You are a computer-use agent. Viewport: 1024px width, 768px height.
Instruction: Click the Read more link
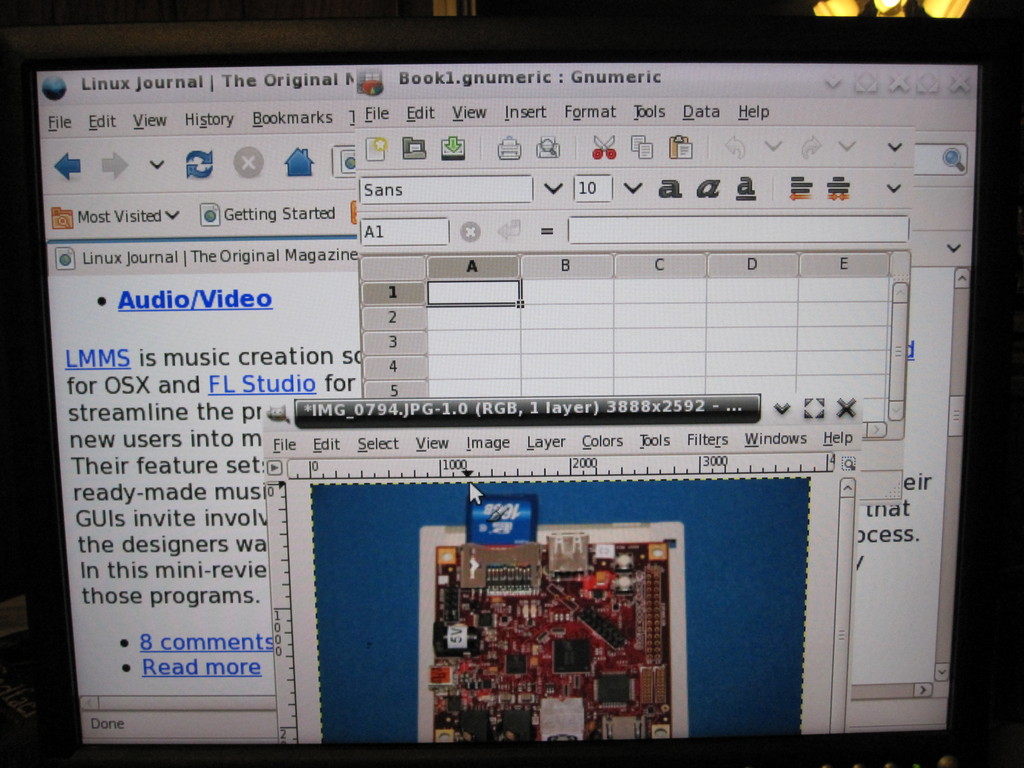pos(201,667)
